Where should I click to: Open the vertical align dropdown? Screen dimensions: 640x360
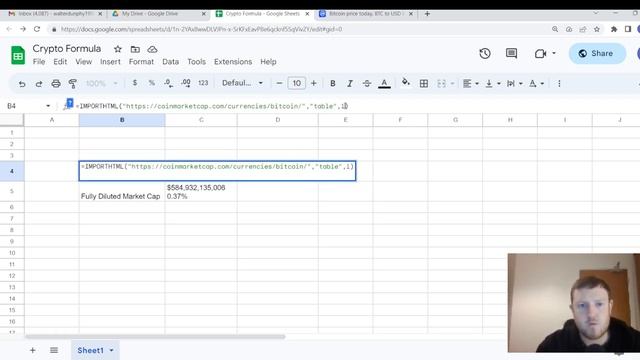(493, 84)
